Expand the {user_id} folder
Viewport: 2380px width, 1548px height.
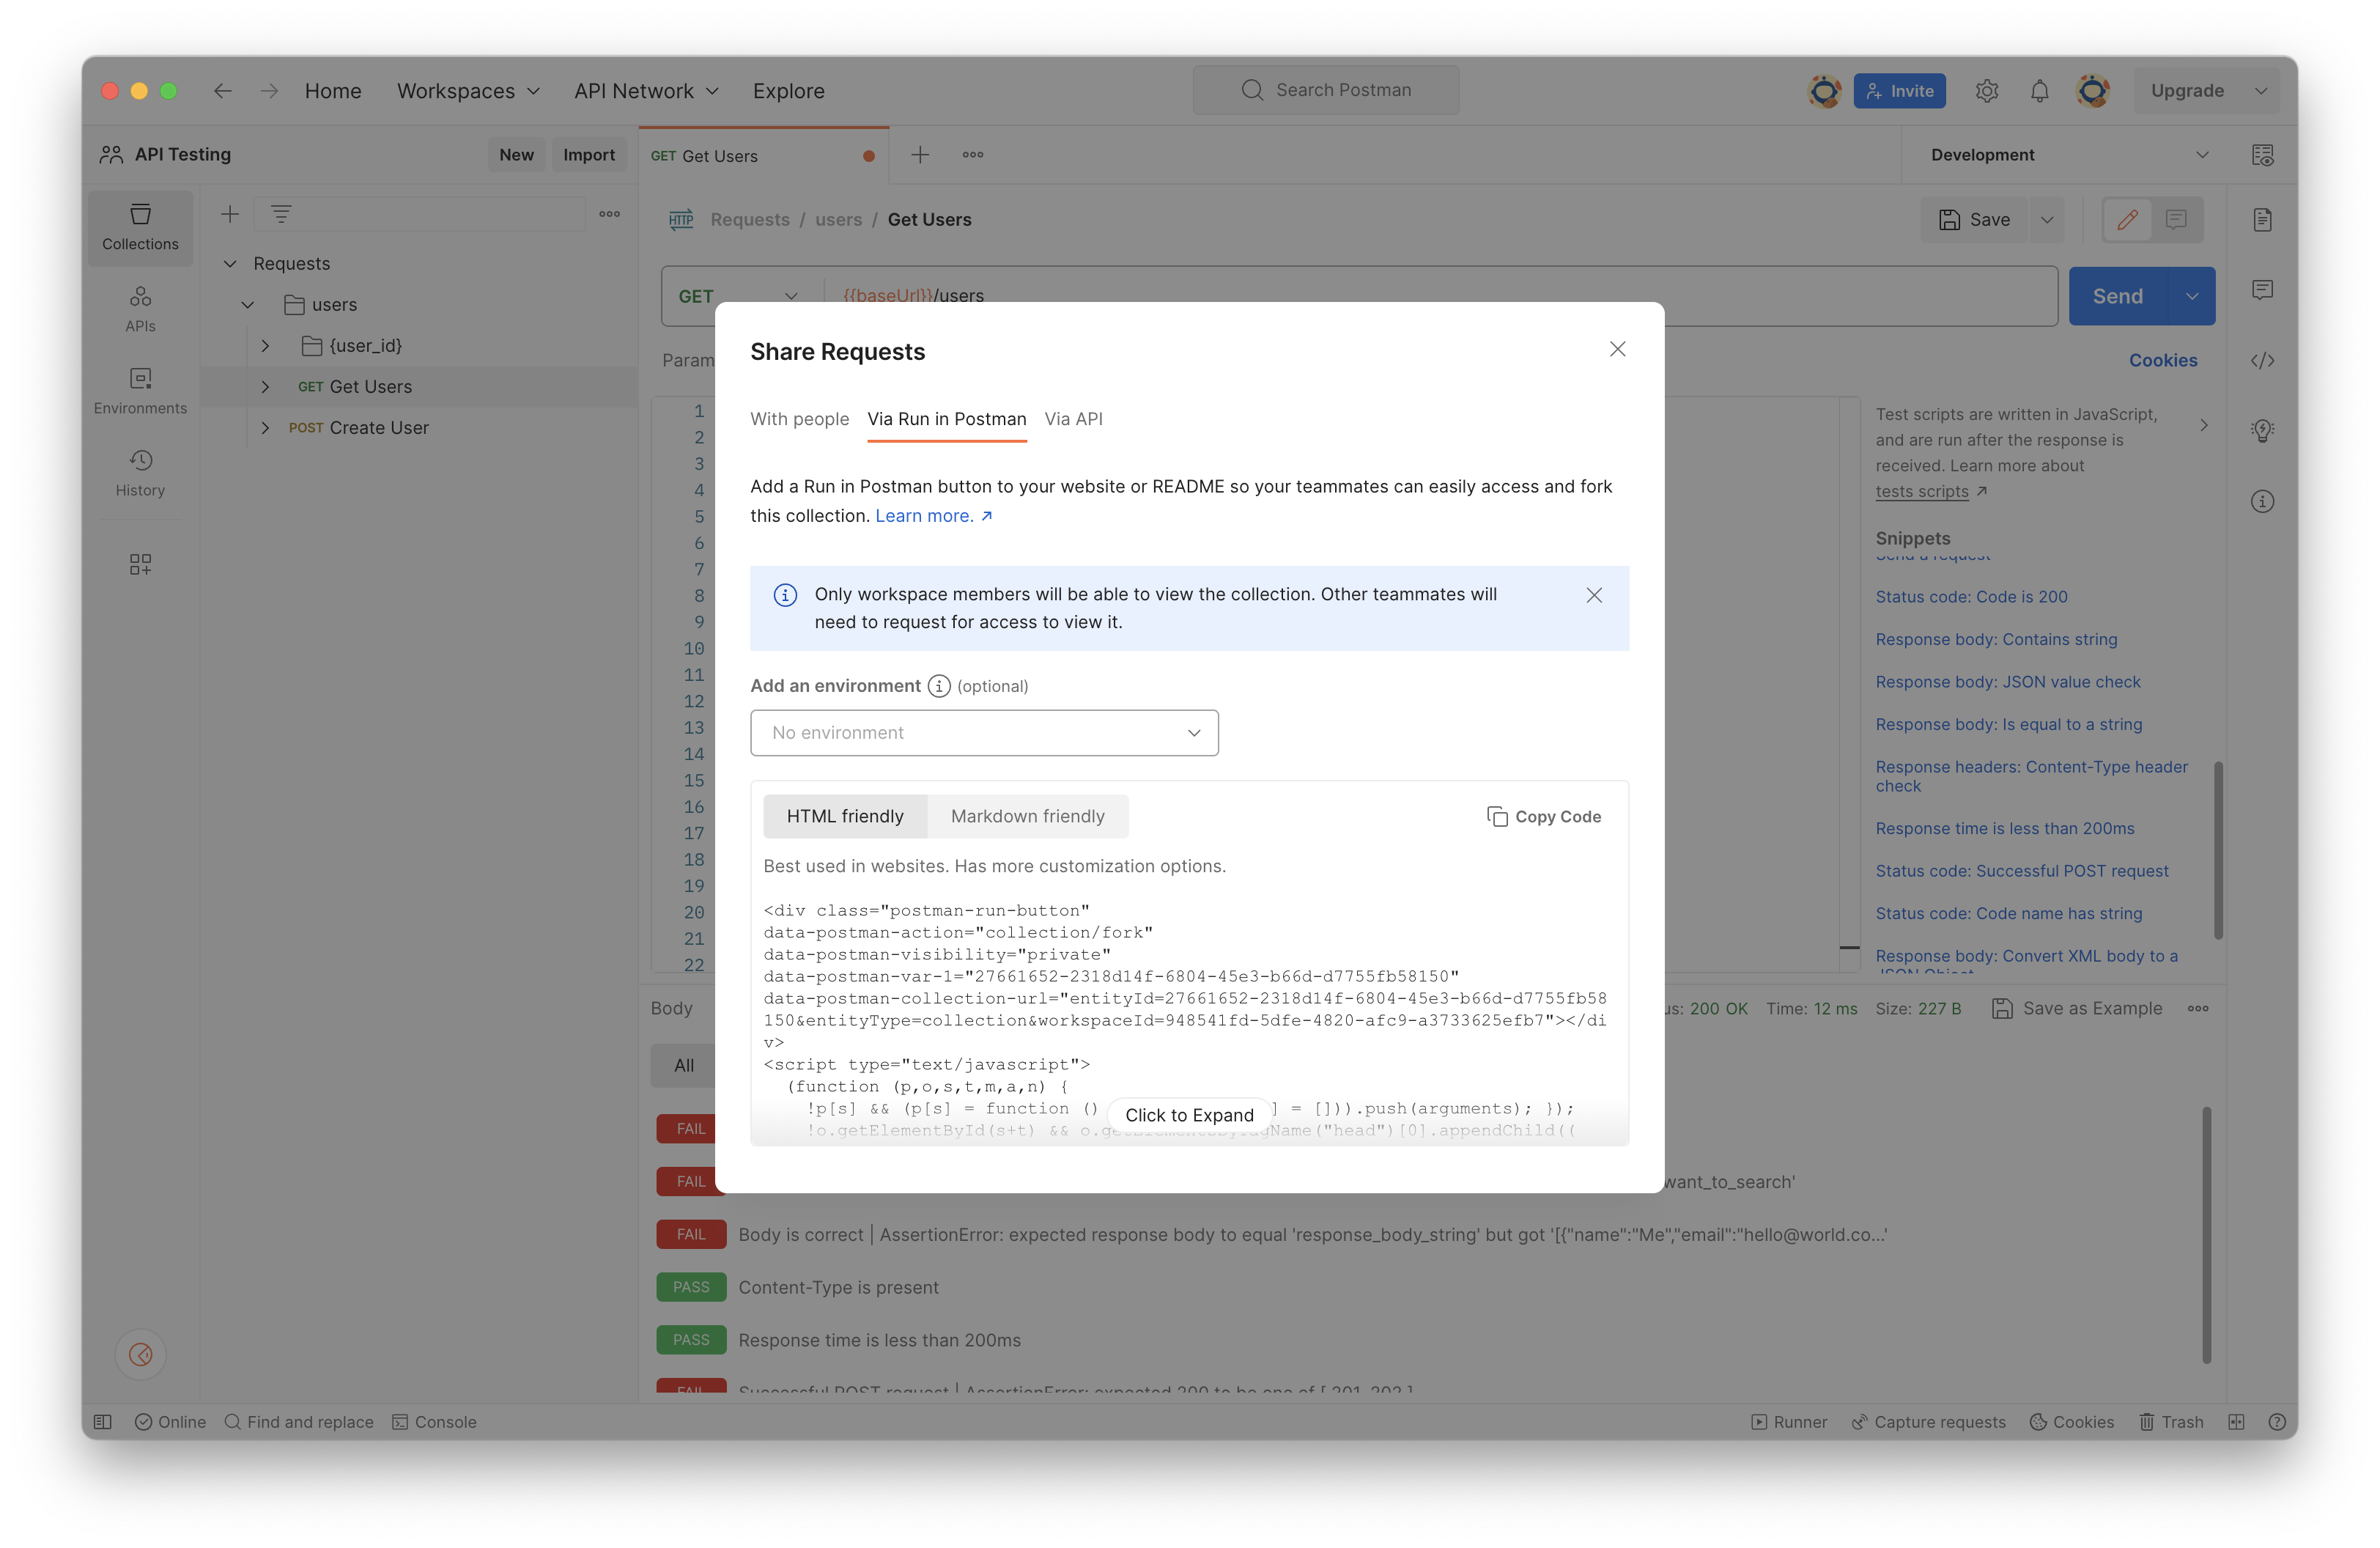point(265,346)
